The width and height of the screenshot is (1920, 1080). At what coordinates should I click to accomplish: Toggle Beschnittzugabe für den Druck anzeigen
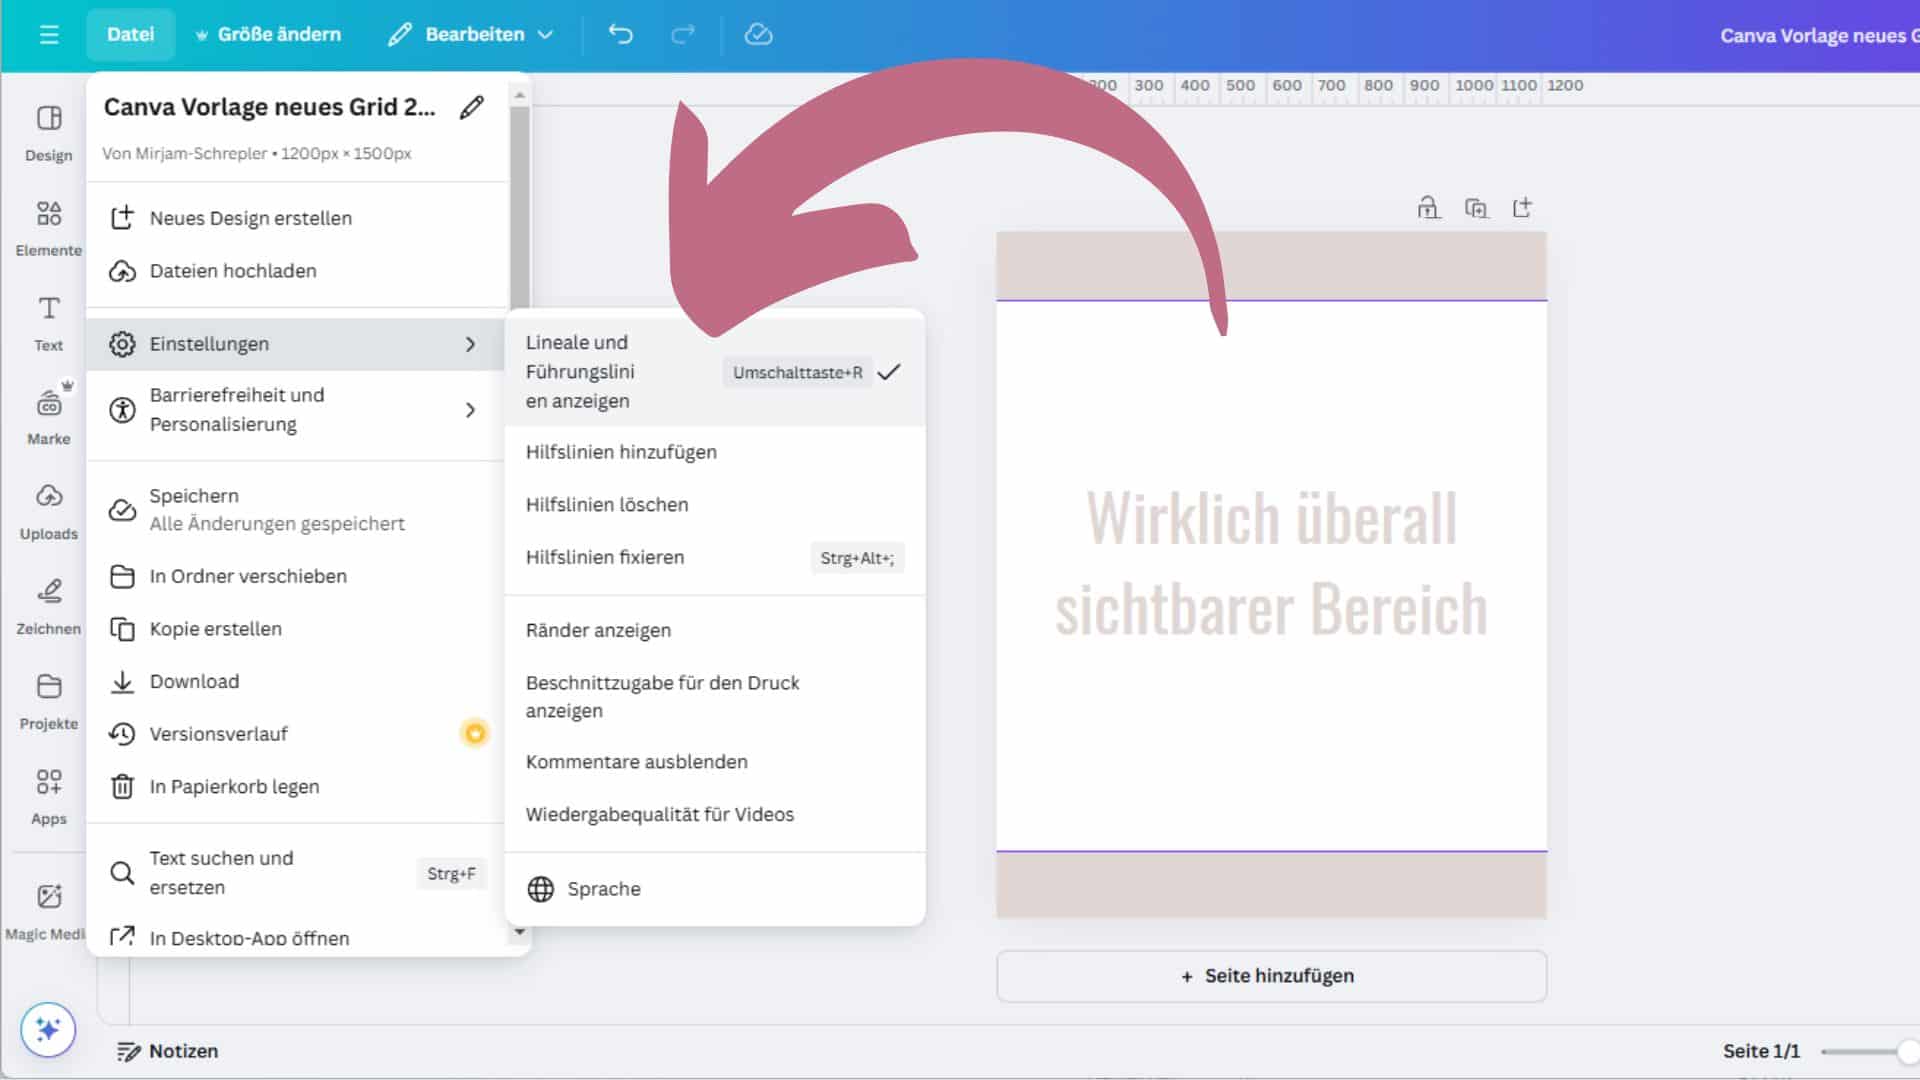(662, 696)
